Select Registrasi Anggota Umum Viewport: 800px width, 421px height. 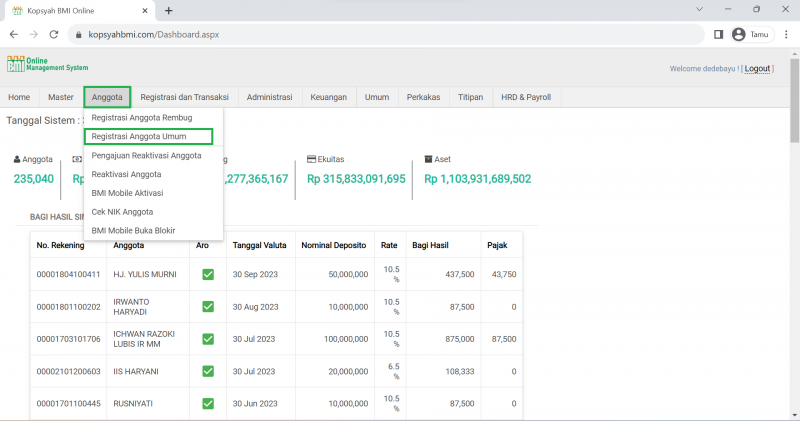coord(148,136)
